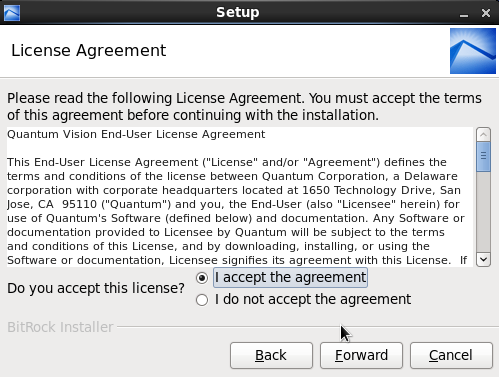Click the license scrollbar down arrow
Image resolution: width=499 pixels, height=377 pixels.
pyautogui.click(x=483, y=259)
